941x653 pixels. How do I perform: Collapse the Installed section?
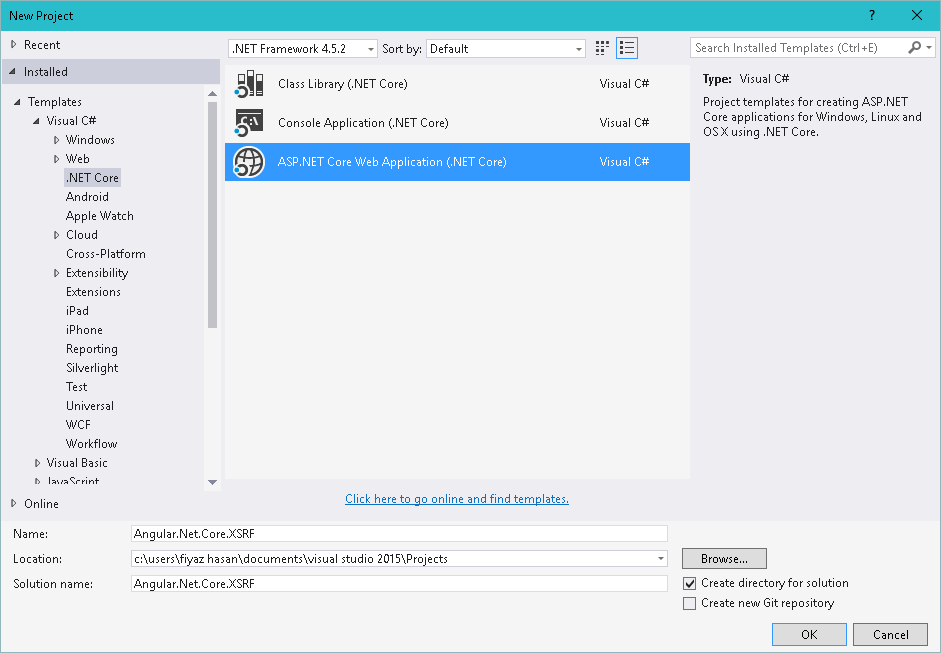[x=13, y=71]
